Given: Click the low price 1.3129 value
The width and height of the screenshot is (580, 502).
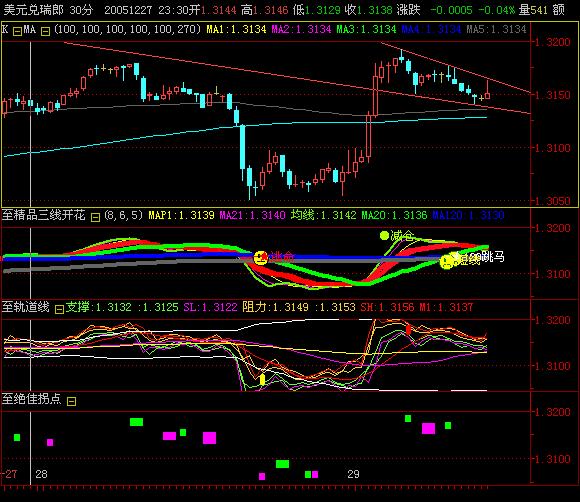Looking at the screenshot, I should [323, 10].
